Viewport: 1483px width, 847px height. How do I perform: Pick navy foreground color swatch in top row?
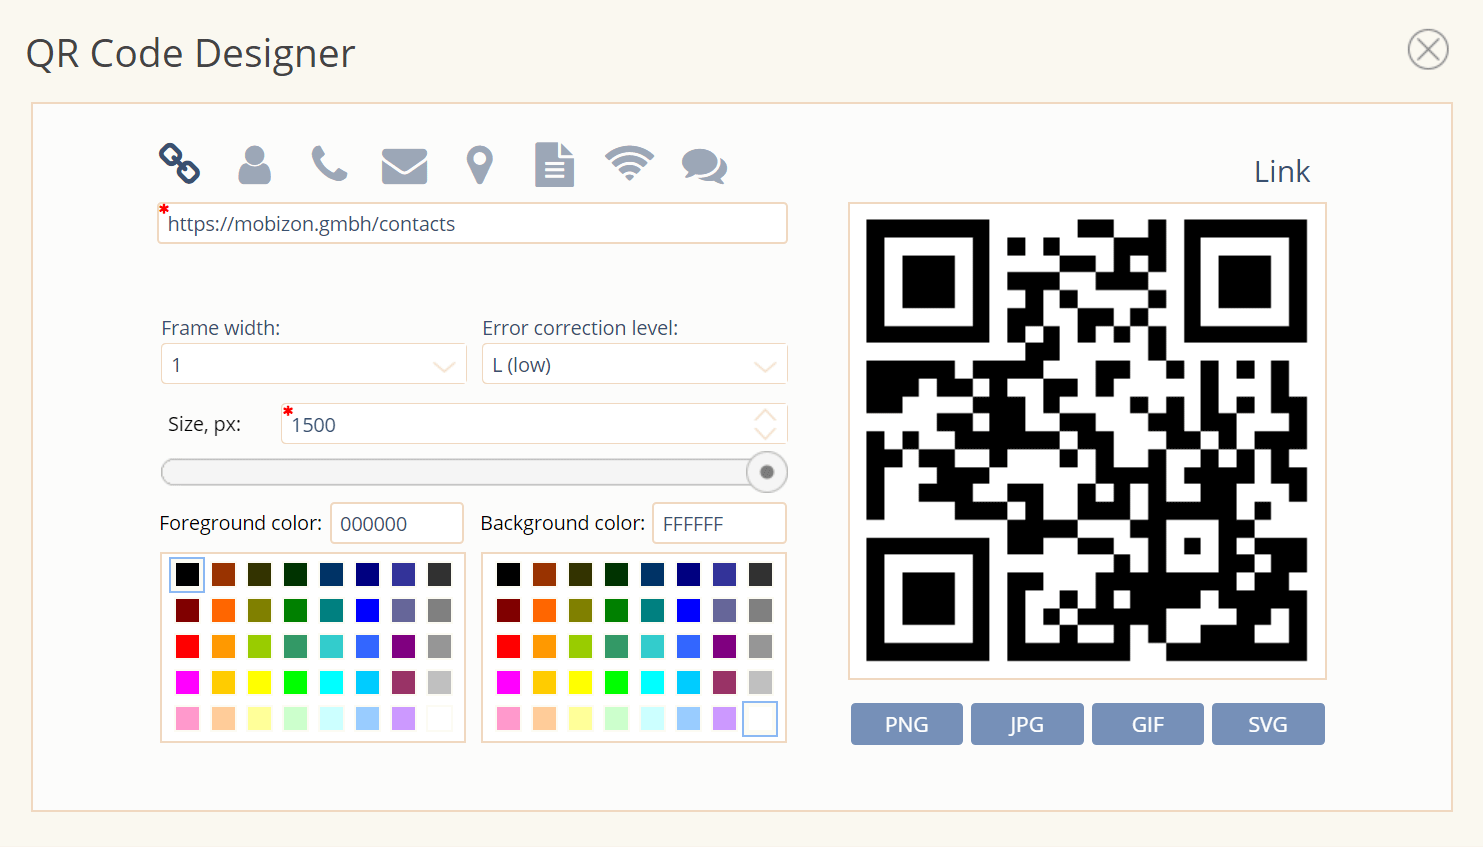point(367,574)
